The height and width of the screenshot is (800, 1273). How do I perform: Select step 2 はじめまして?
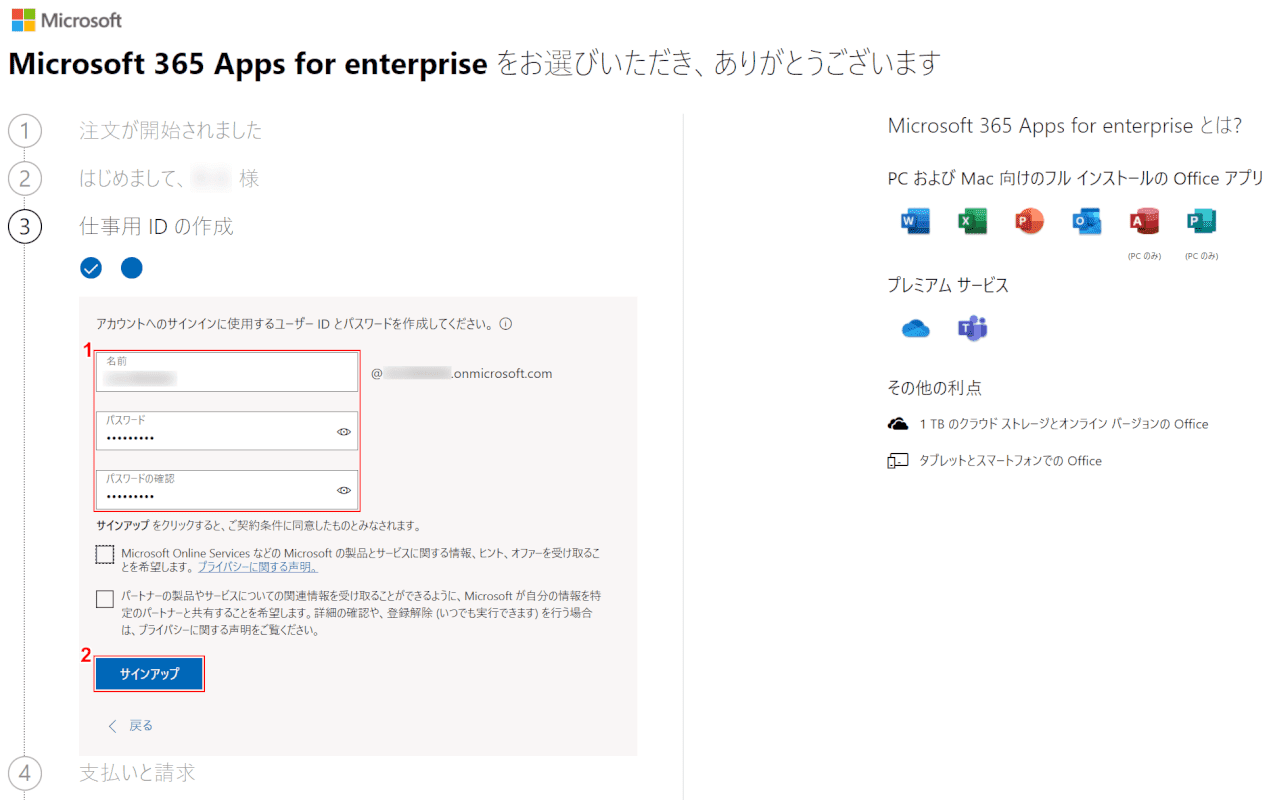tap(169, 178)
